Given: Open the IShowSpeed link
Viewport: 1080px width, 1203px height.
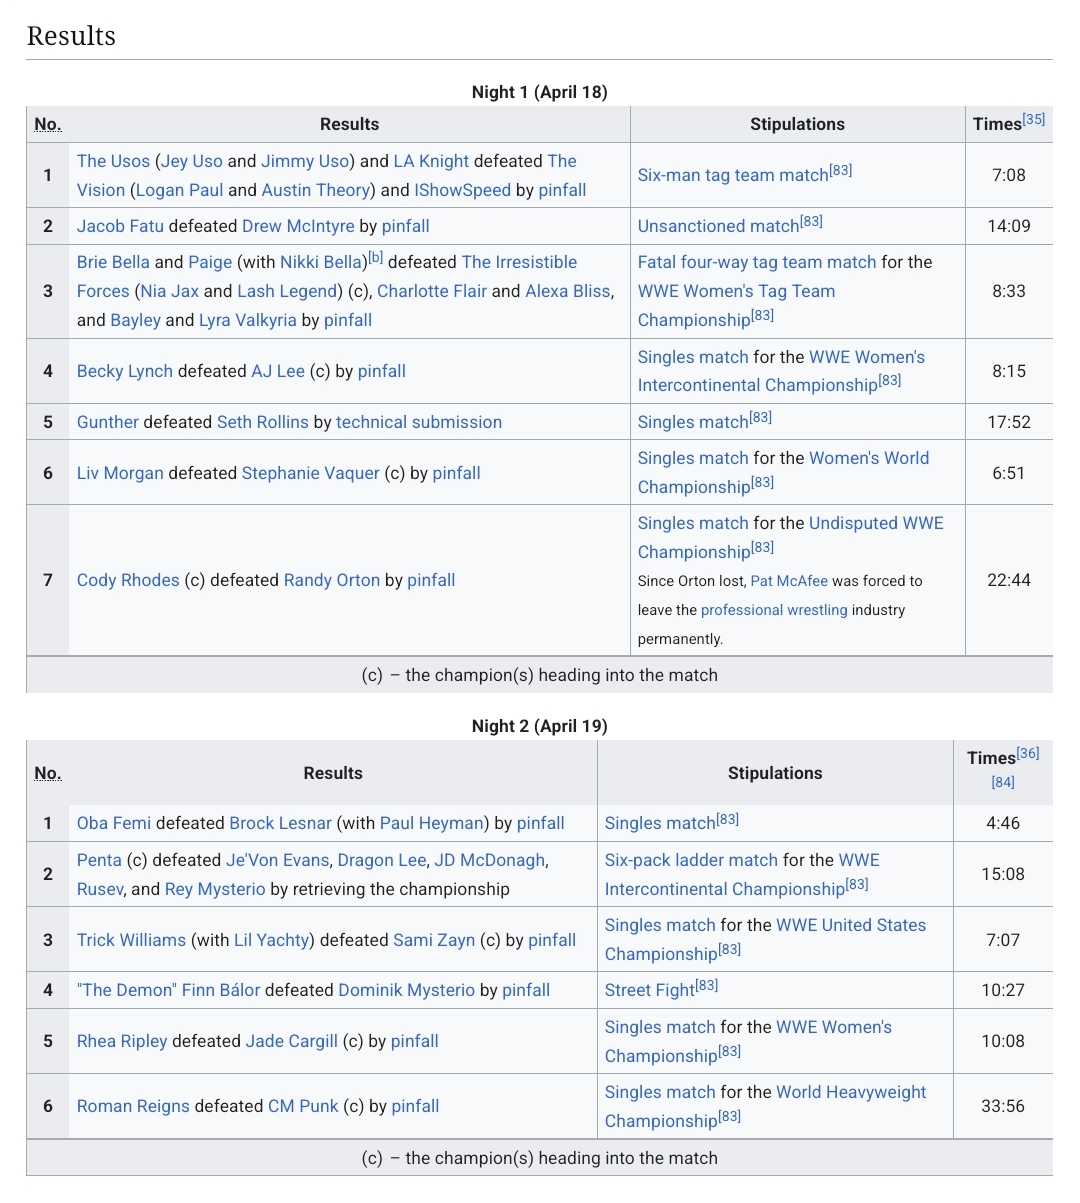Looking at the screenshot, I should click(463, 190).
